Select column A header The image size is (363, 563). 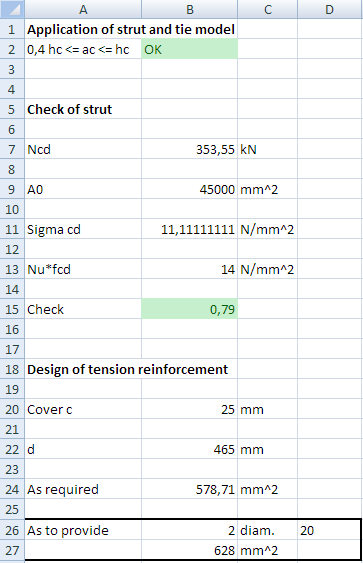83,9
